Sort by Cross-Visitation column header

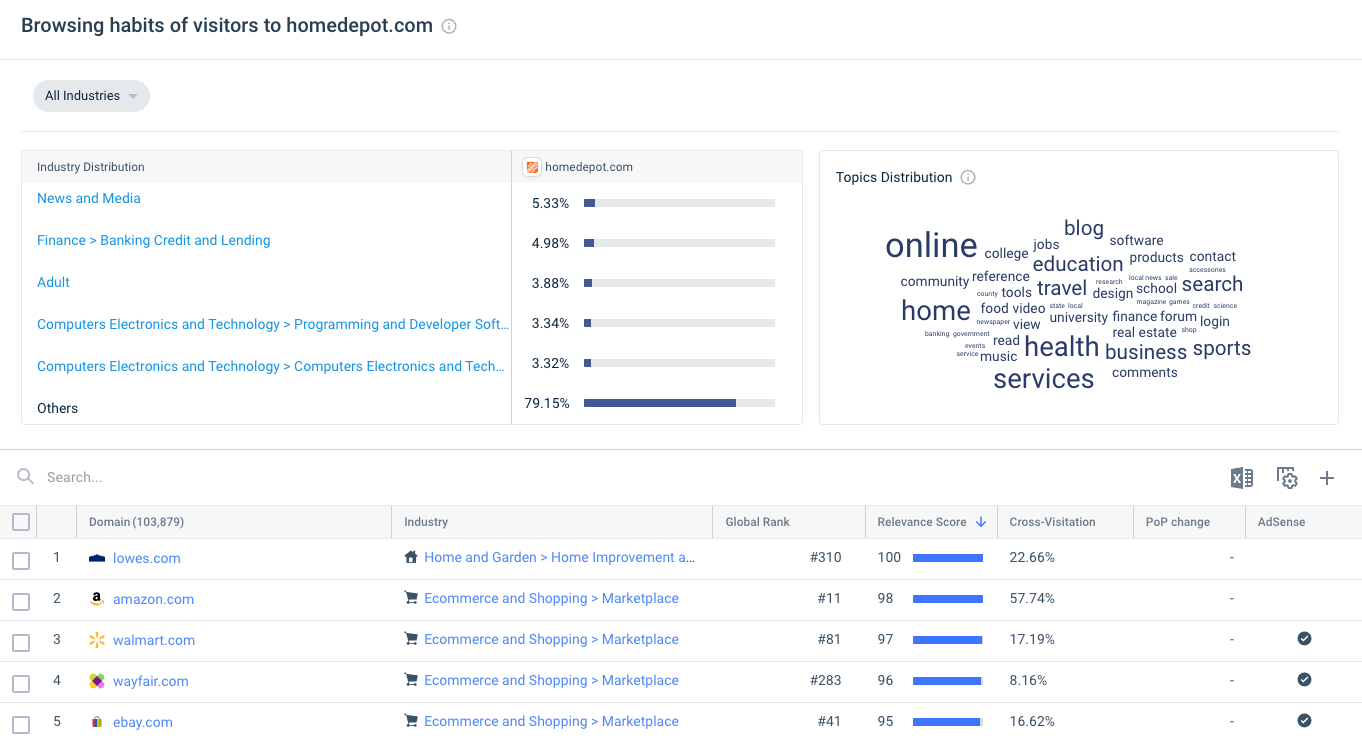(x=1052, y=522)
